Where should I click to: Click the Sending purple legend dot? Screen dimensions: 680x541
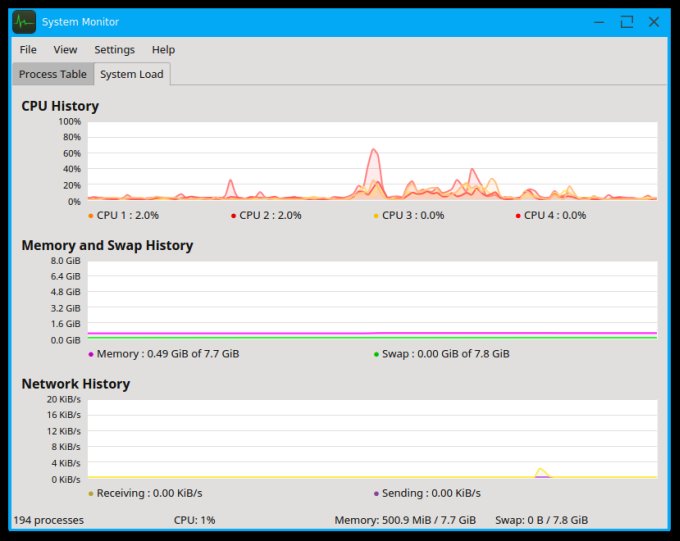pyautogui.click(x=376, y=493)
